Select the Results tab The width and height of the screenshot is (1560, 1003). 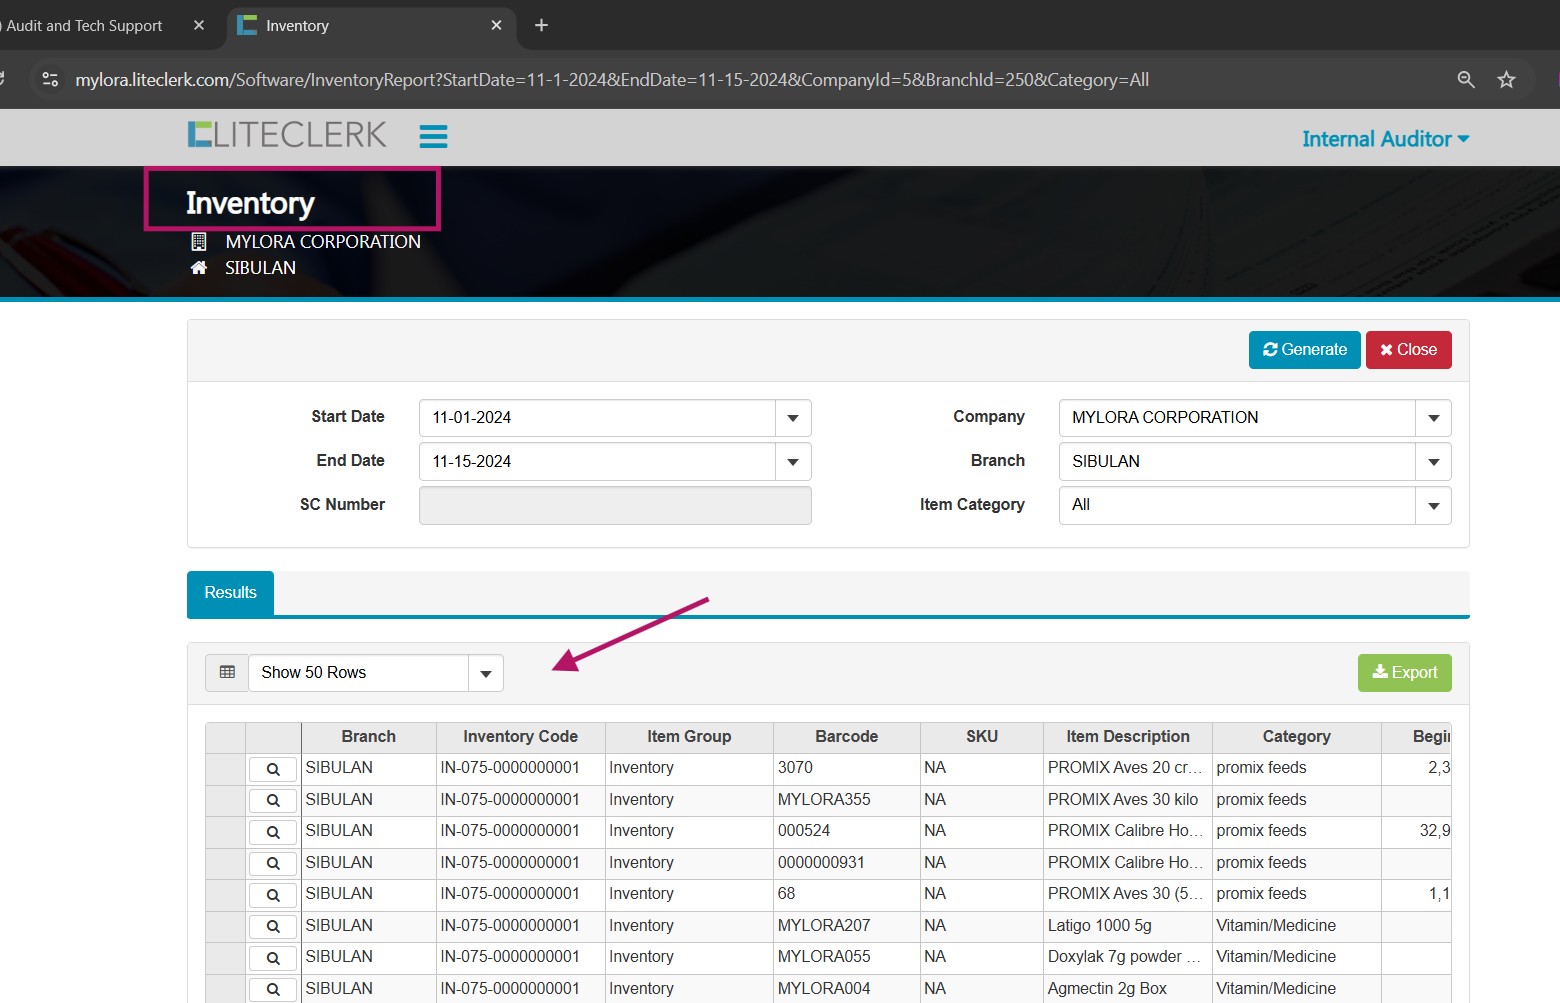click(230, 593)
